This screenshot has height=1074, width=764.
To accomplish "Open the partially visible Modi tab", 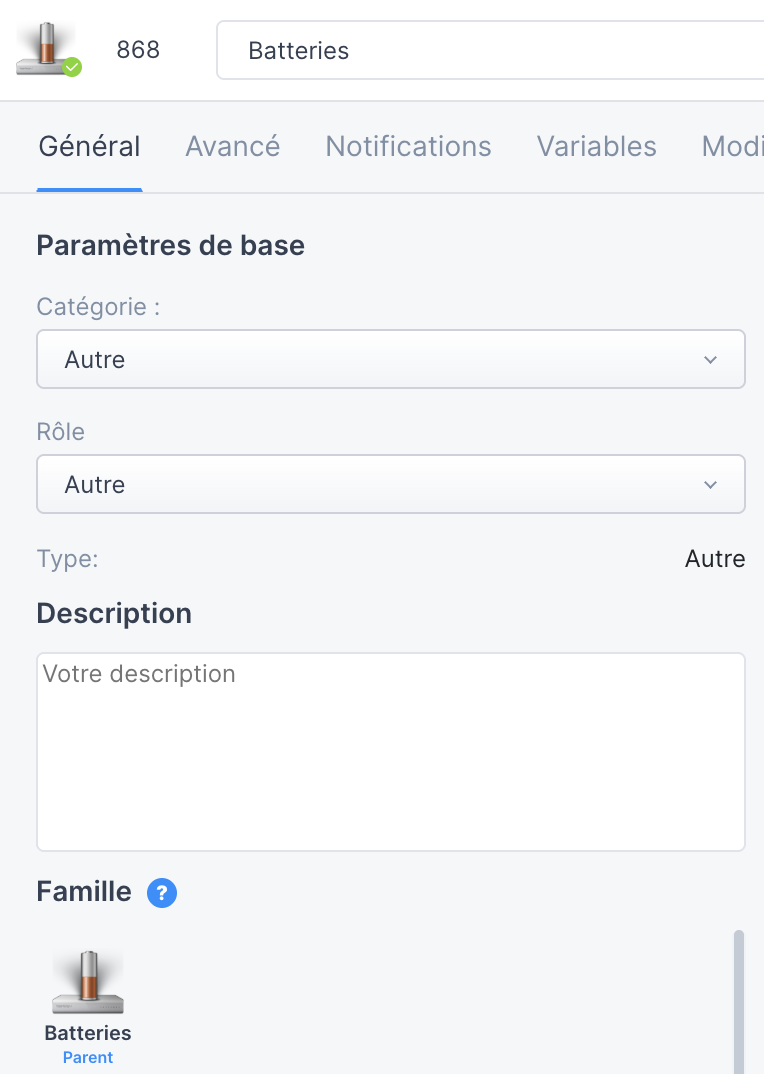I will 732,147.
